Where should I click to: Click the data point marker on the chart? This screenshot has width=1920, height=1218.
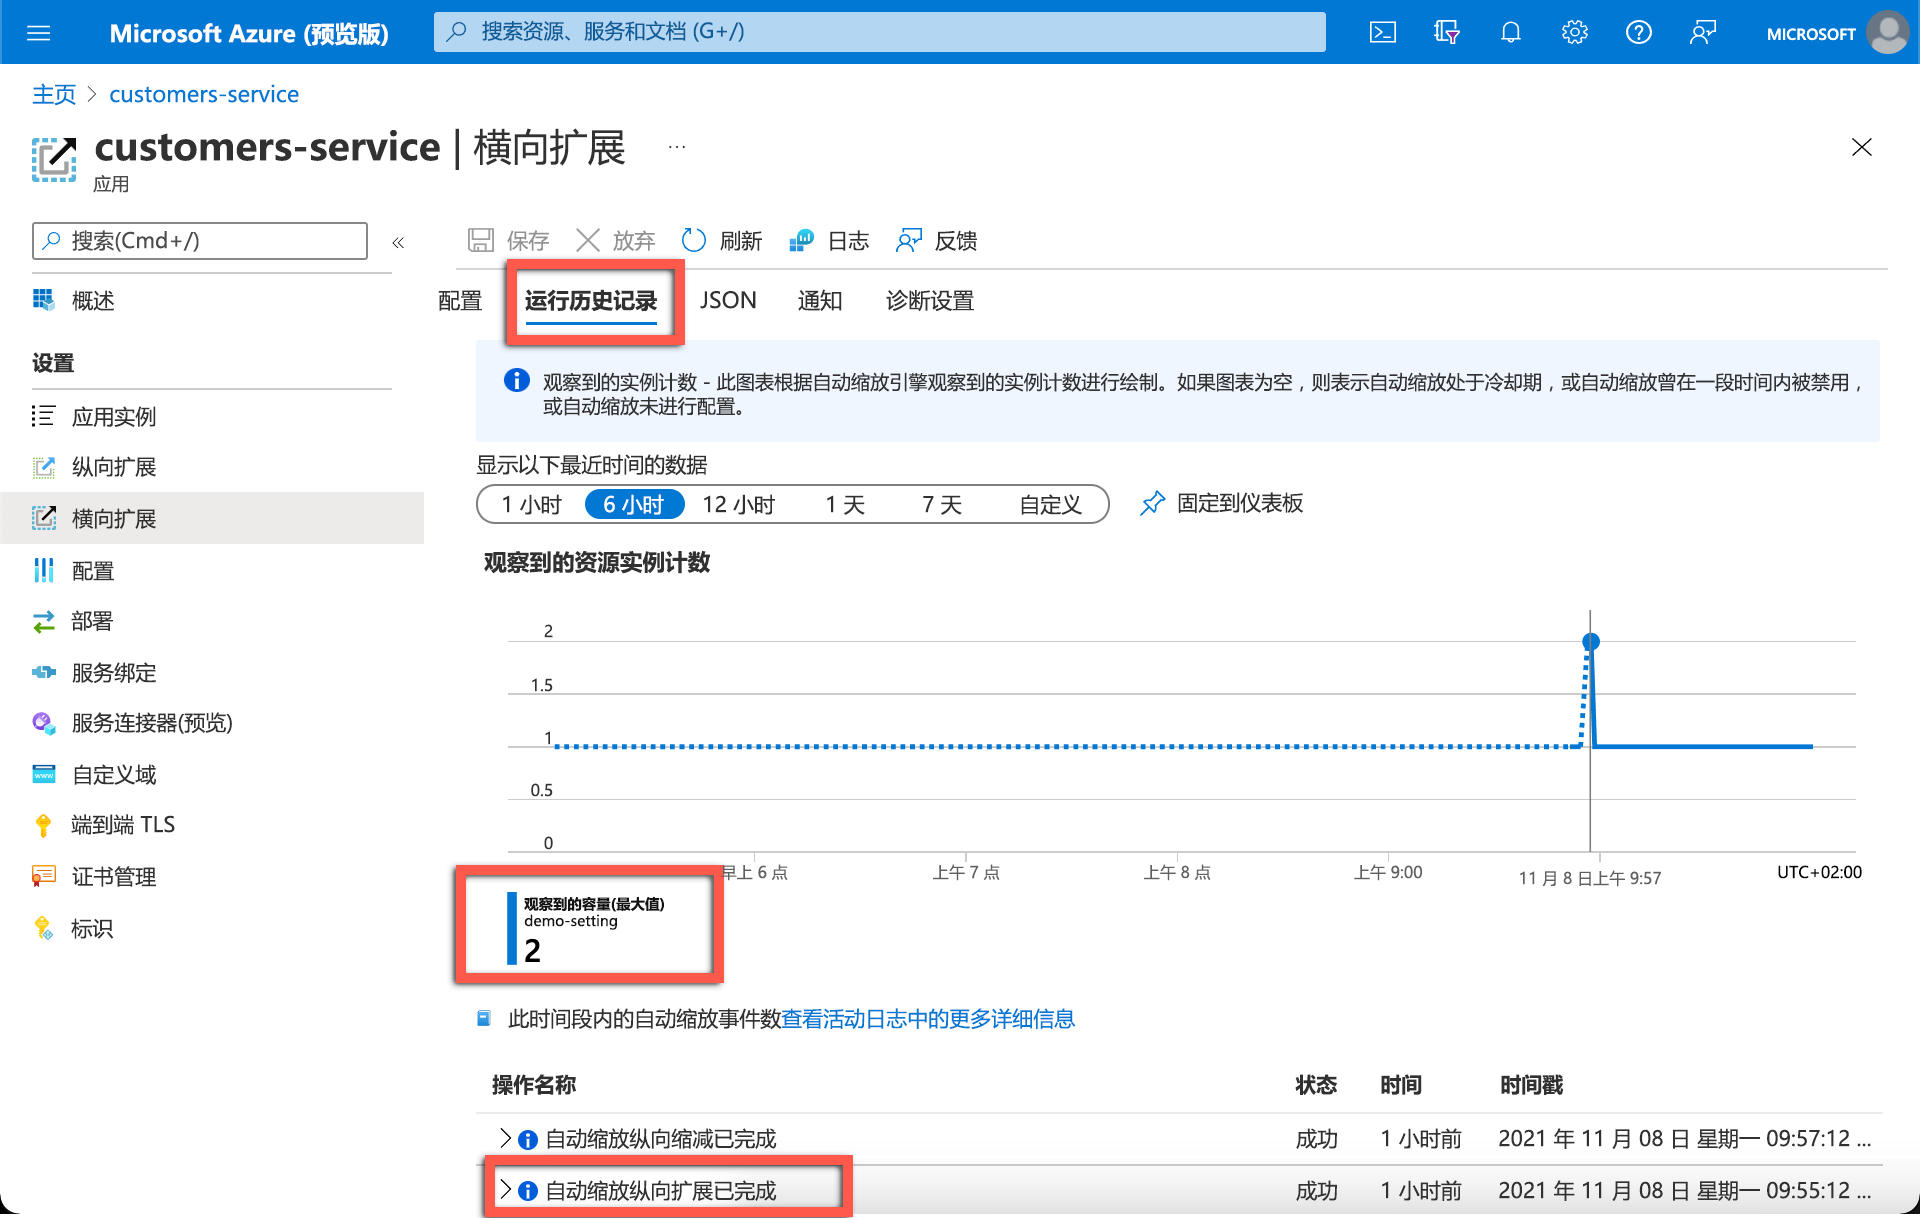1590,642
